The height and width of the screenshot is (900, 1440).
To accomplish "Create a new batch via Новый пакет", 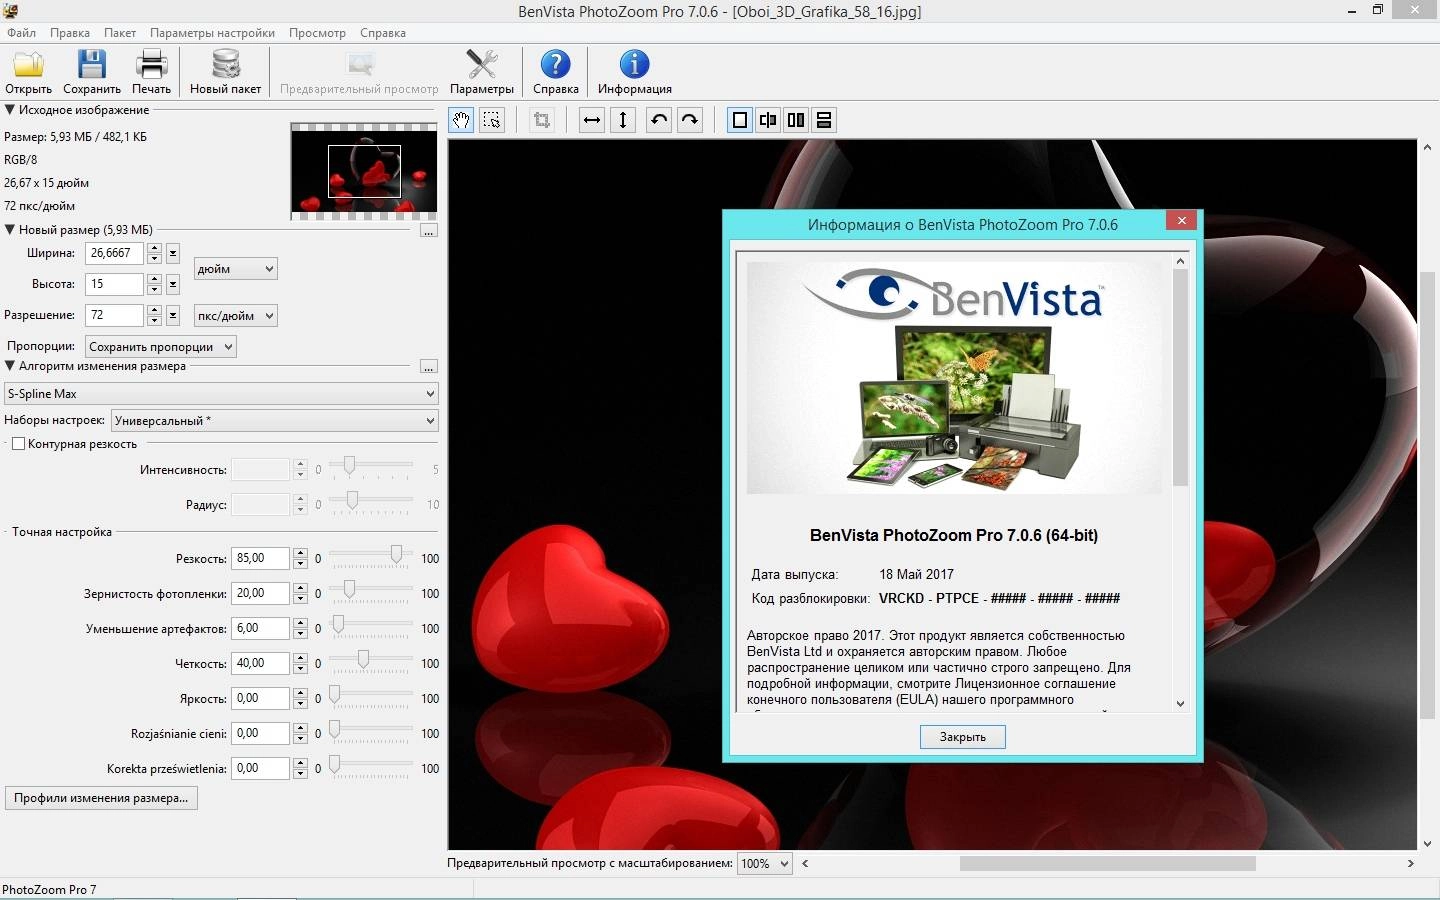I will (x=226, y=72).
